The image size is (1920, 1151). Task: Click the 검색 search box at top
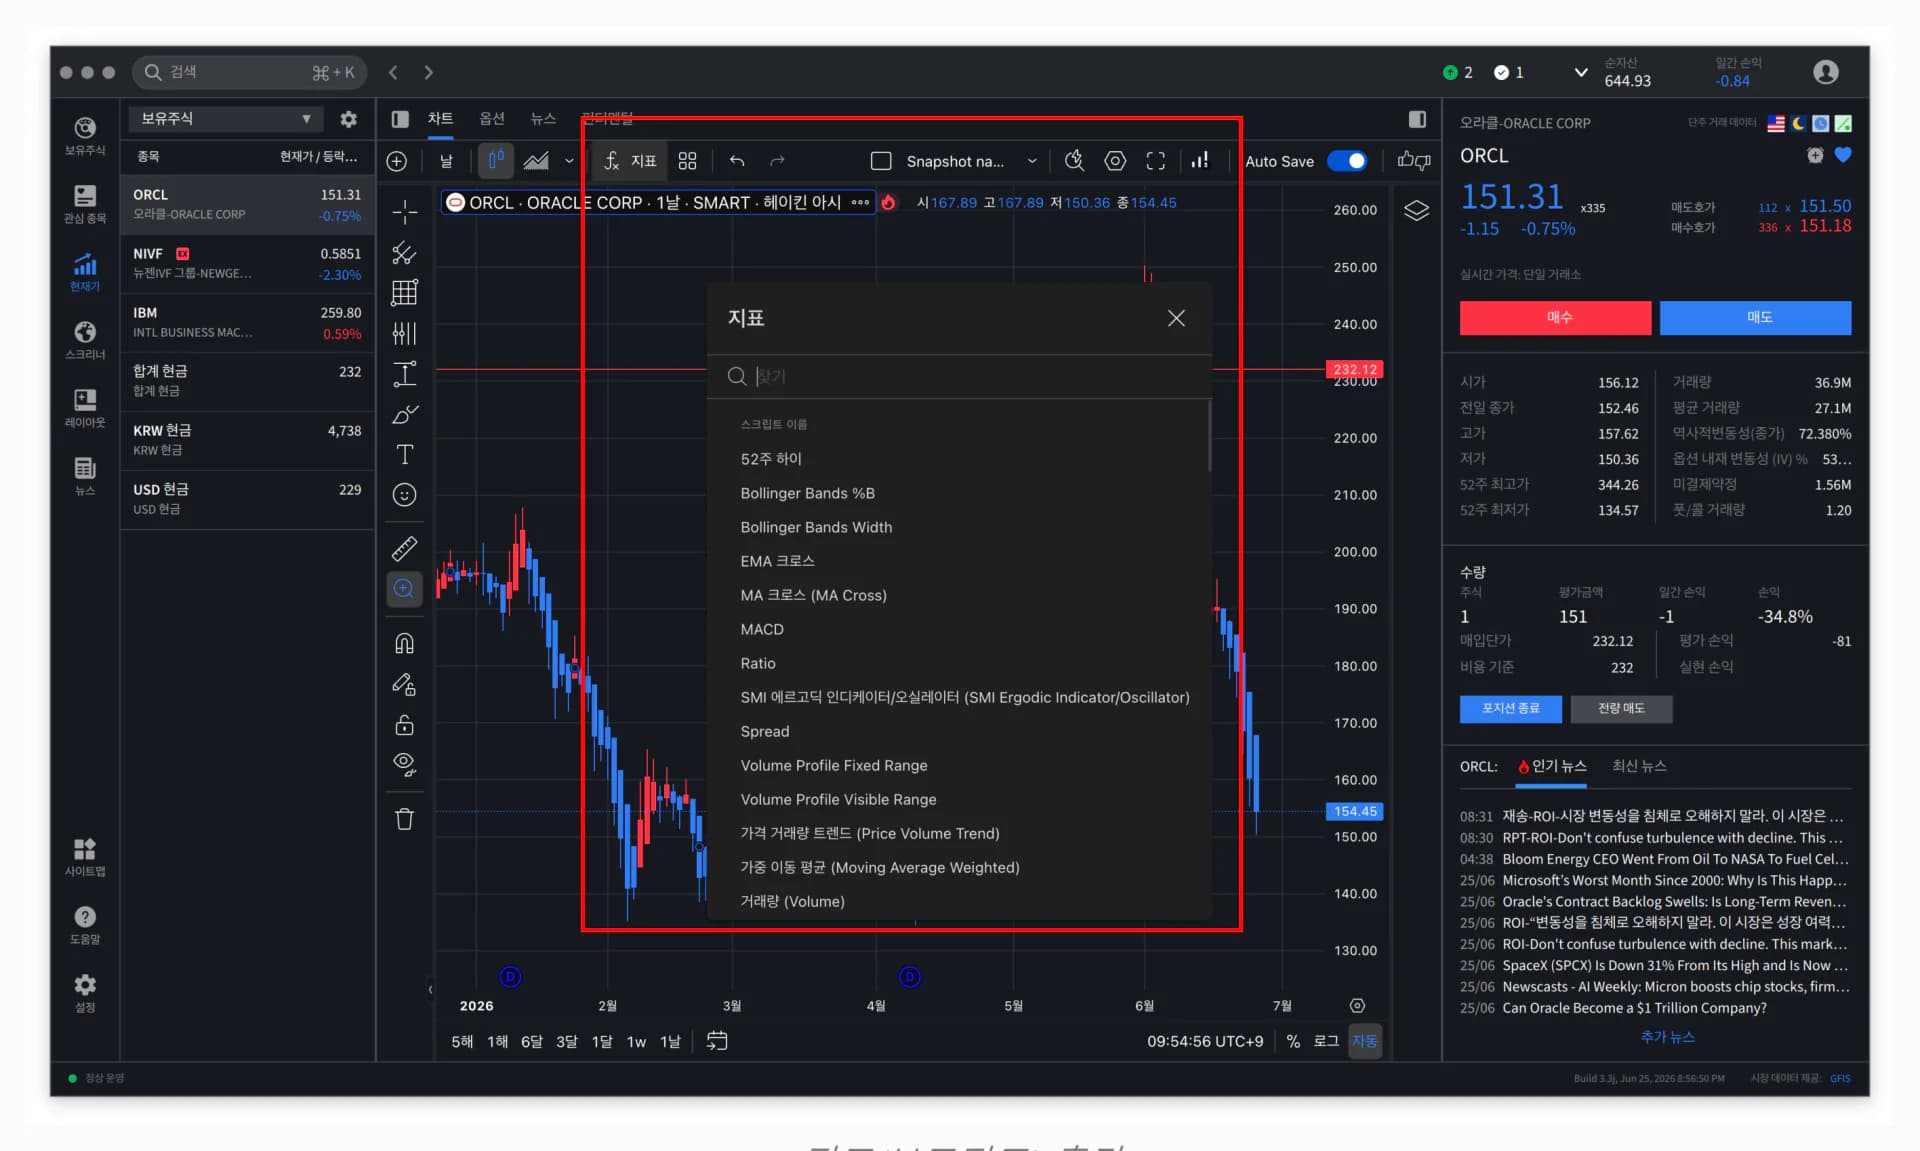point(249,72)
